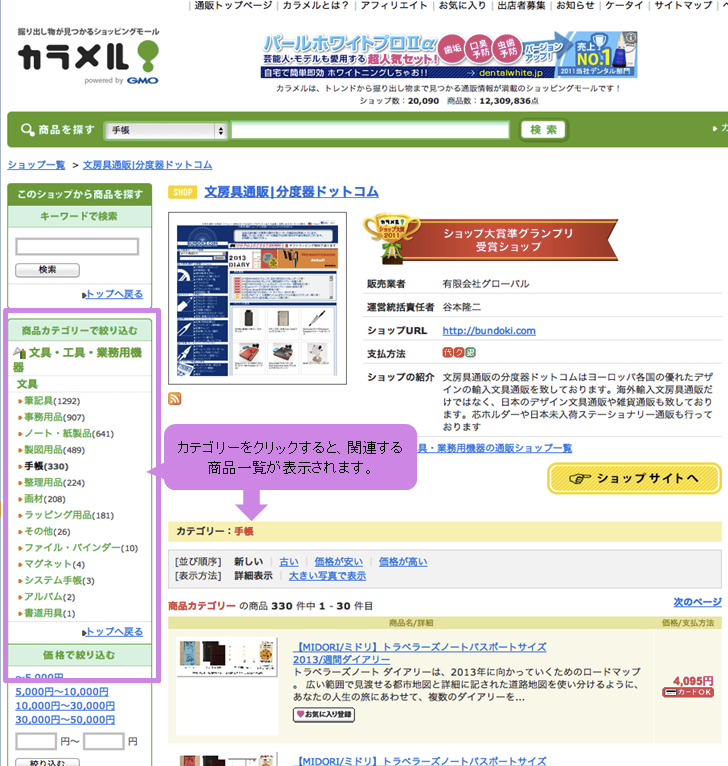
Task: Open アフィリエイト in the top menu
Action: coord(394,5)
